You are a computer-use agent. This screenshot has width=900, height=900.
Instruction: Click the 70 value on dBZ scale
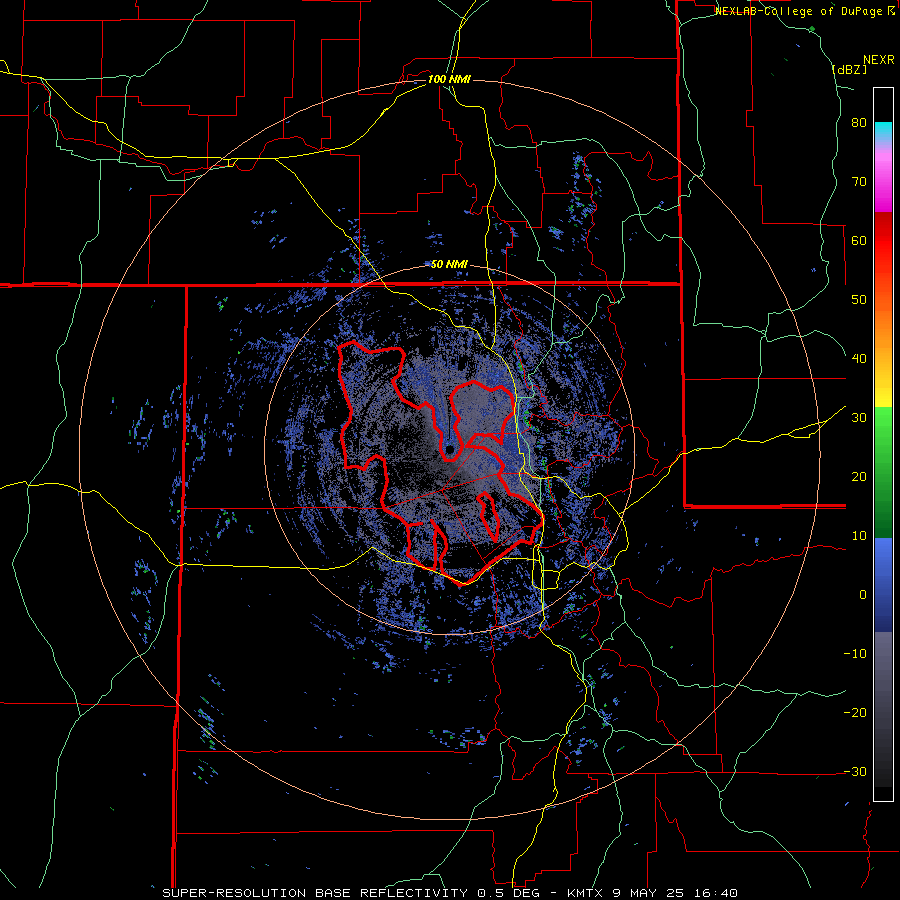point(859,182)
